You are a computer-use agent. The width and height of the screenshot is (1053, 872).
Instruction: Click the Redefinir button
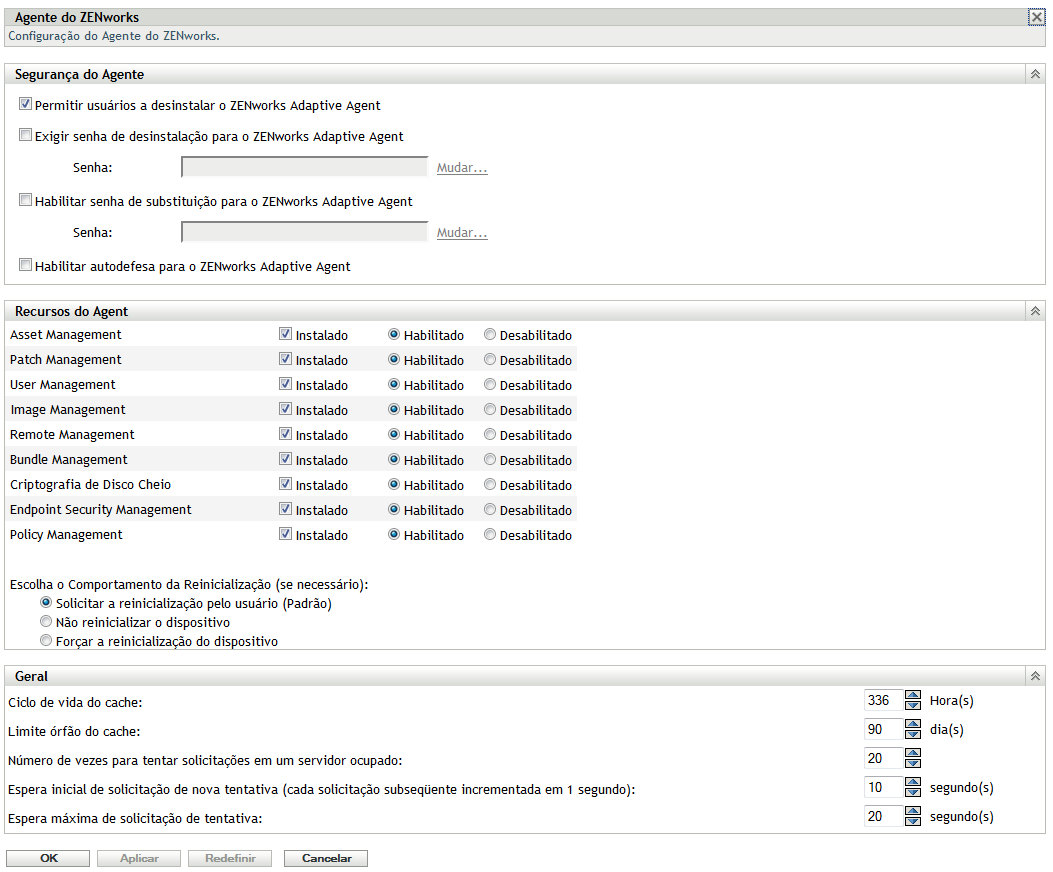click(230, 858)
